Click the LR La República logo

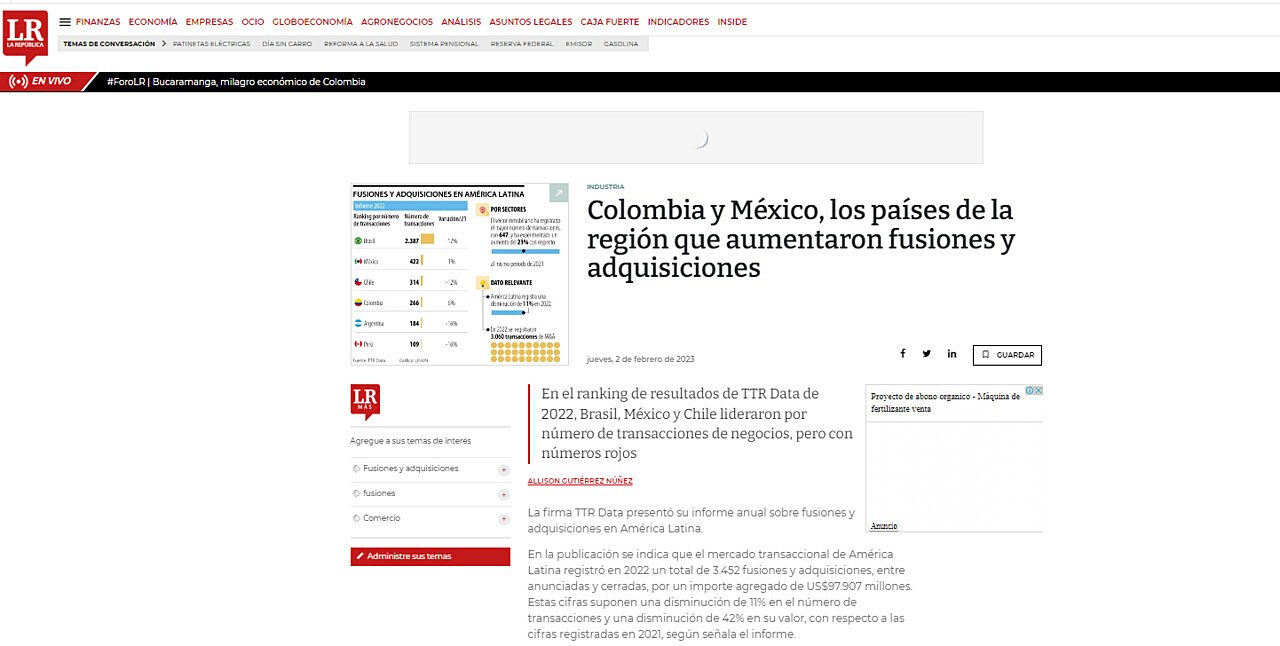24,36
